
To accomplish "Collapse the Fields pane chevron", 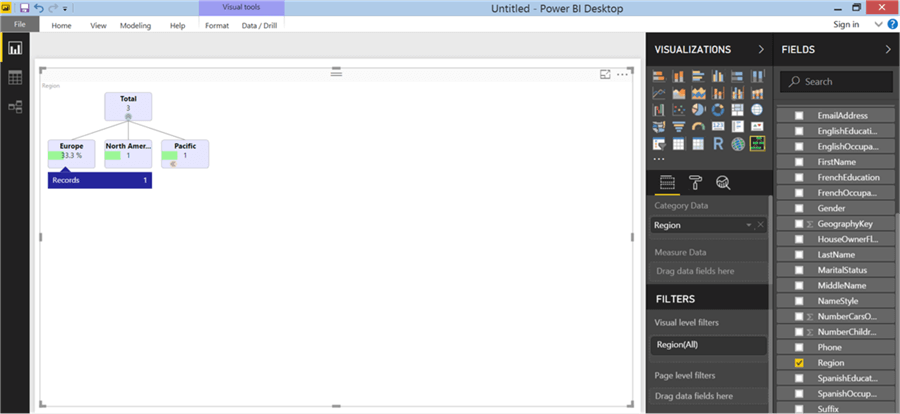I will pyautogui.click(x=888, y=49).
